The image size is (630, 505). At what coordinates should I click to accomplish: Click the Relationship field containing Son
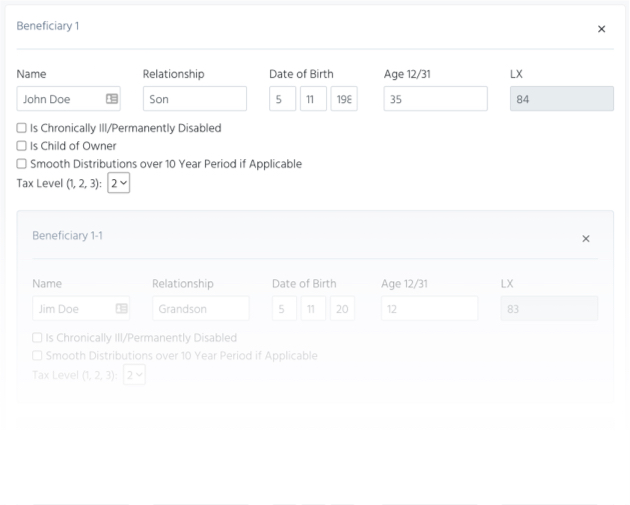point(195,99)
